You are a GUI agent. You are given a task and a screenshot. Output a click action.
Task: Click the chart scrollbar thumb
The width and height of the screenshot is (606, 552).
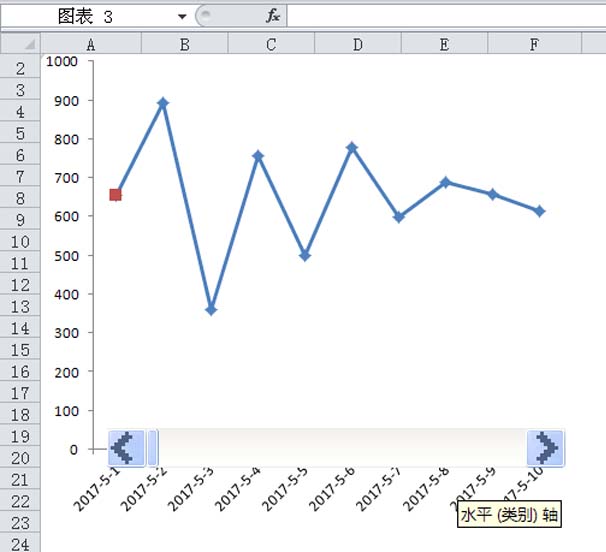pos(153,447)
